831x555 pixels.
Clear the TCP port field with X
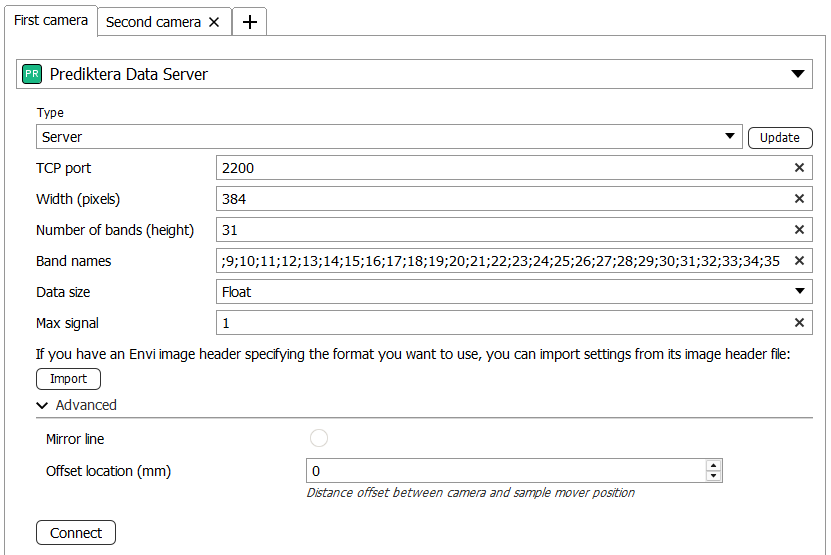click(799, 168)
